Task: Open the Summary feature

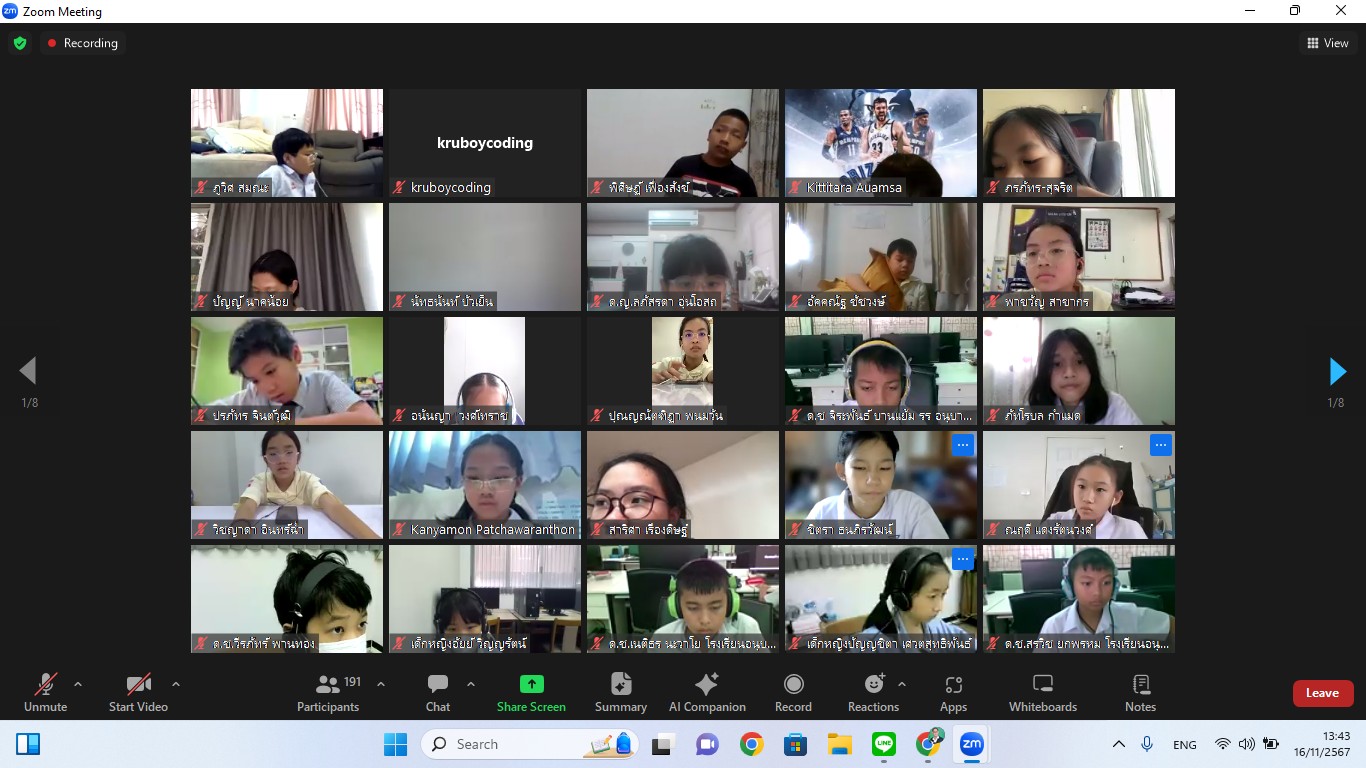Action: point(620,692)
